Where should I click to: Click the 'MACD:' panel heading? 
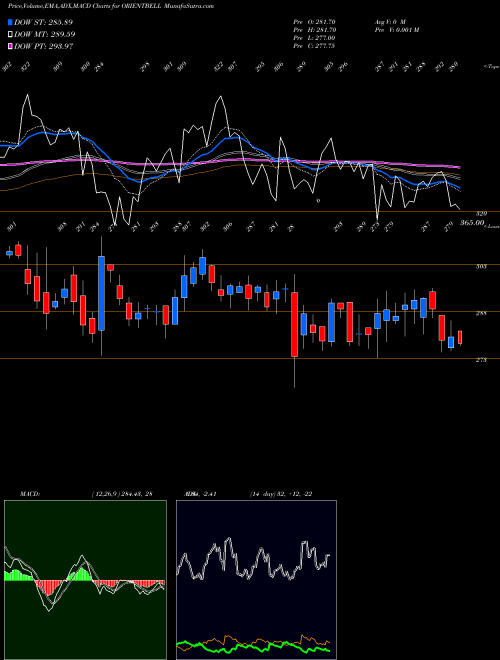(x=30, y=494)
